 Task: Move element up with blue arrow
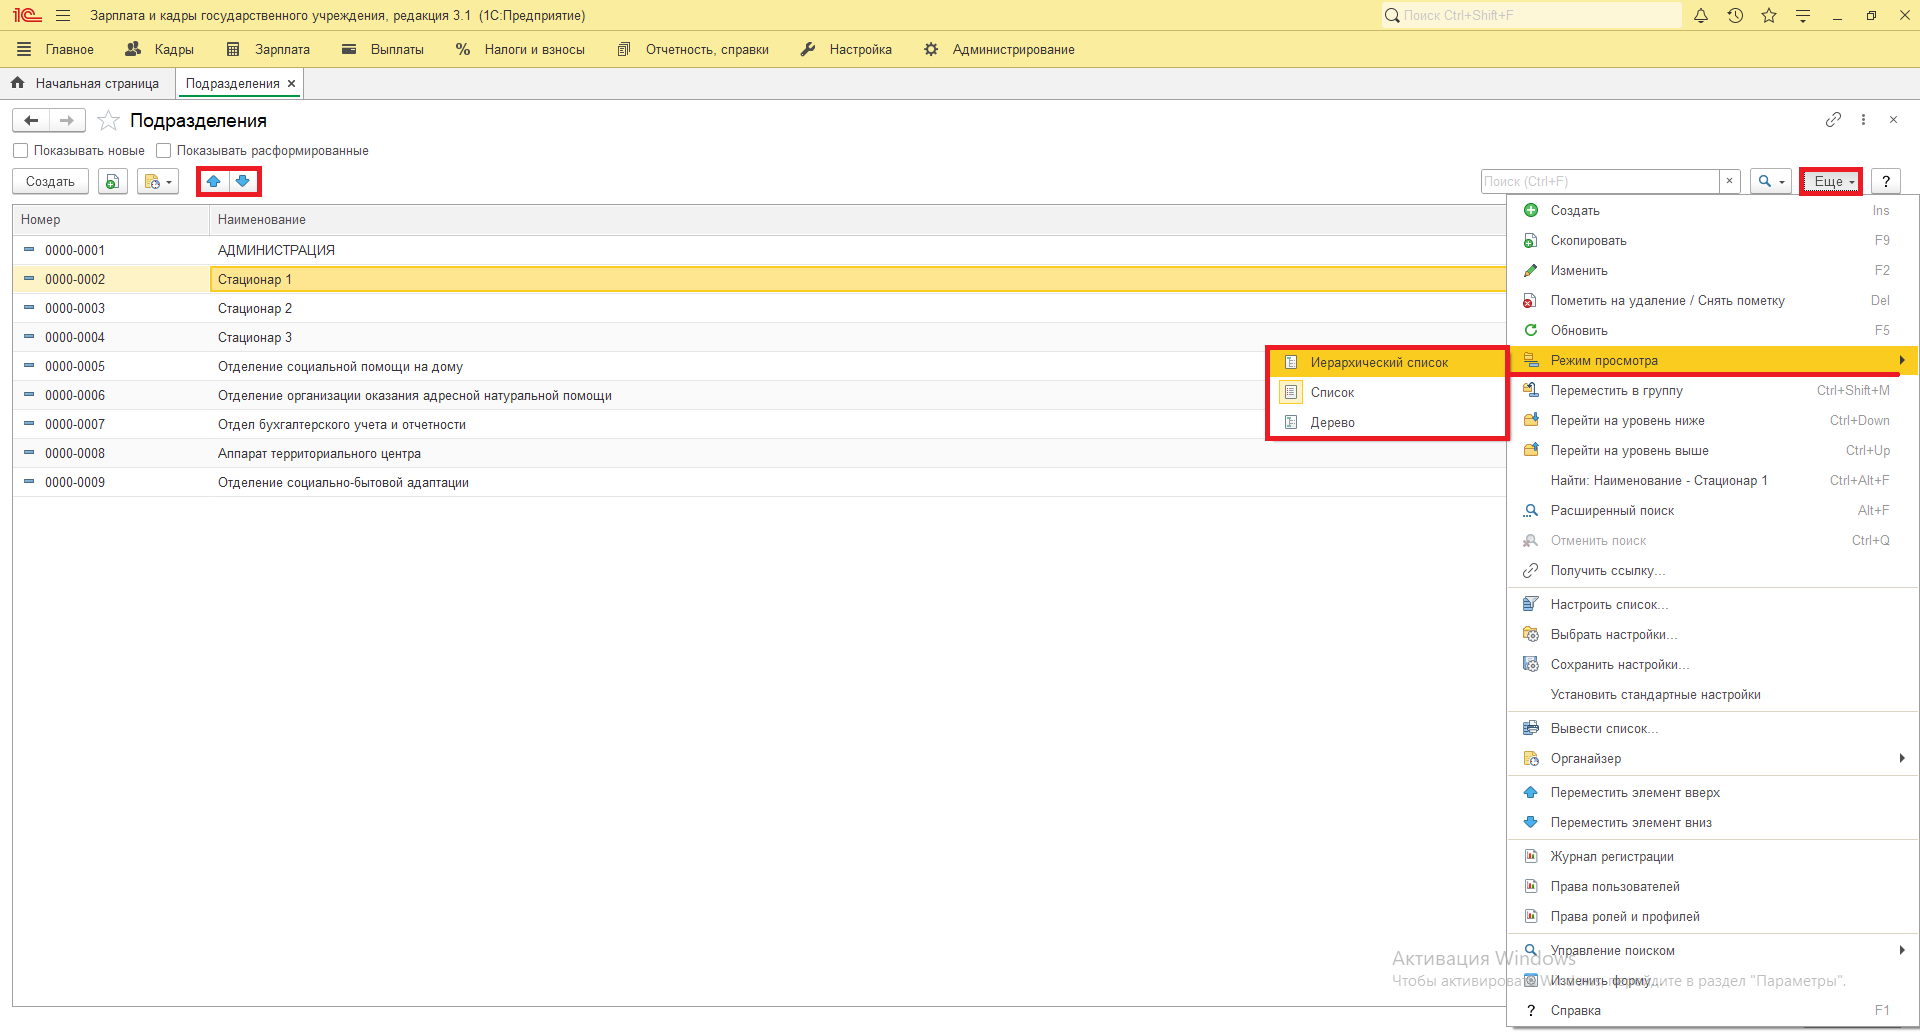[x=213, y=182]
